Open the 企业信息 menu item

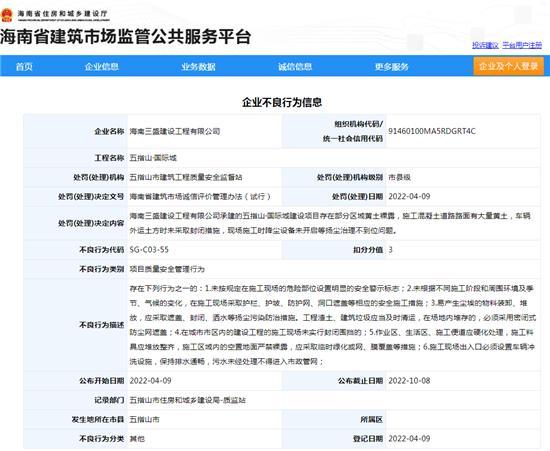click(x=102, y=67)
